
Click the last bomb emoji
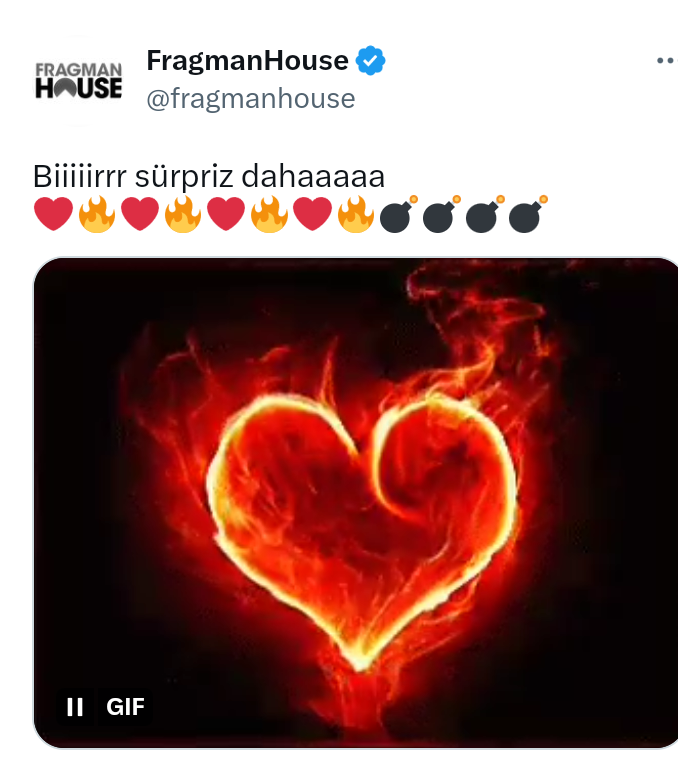(528, 214)
